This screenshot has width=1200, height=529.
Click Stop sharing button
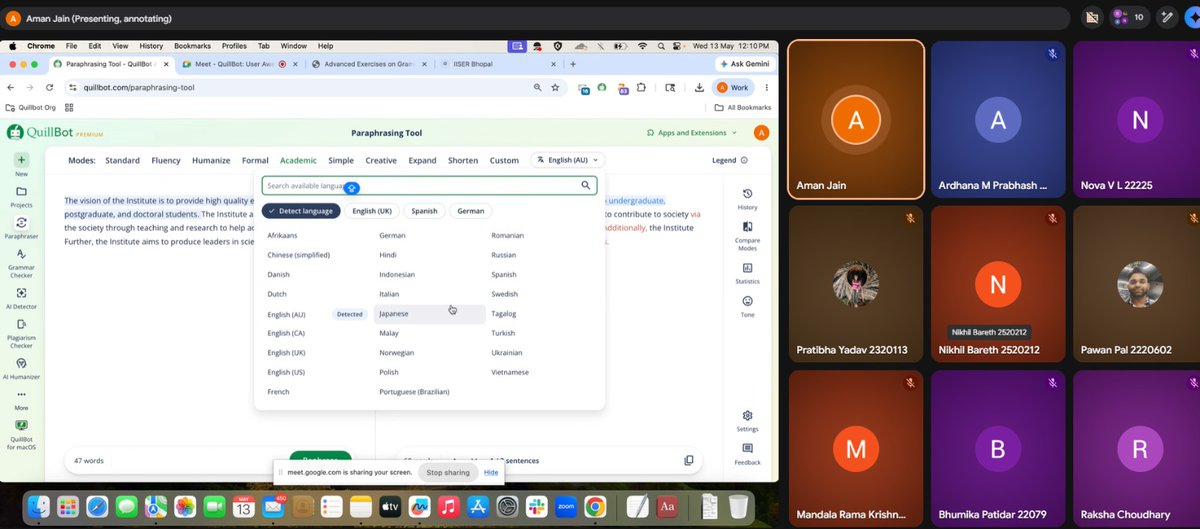(448, 472)
